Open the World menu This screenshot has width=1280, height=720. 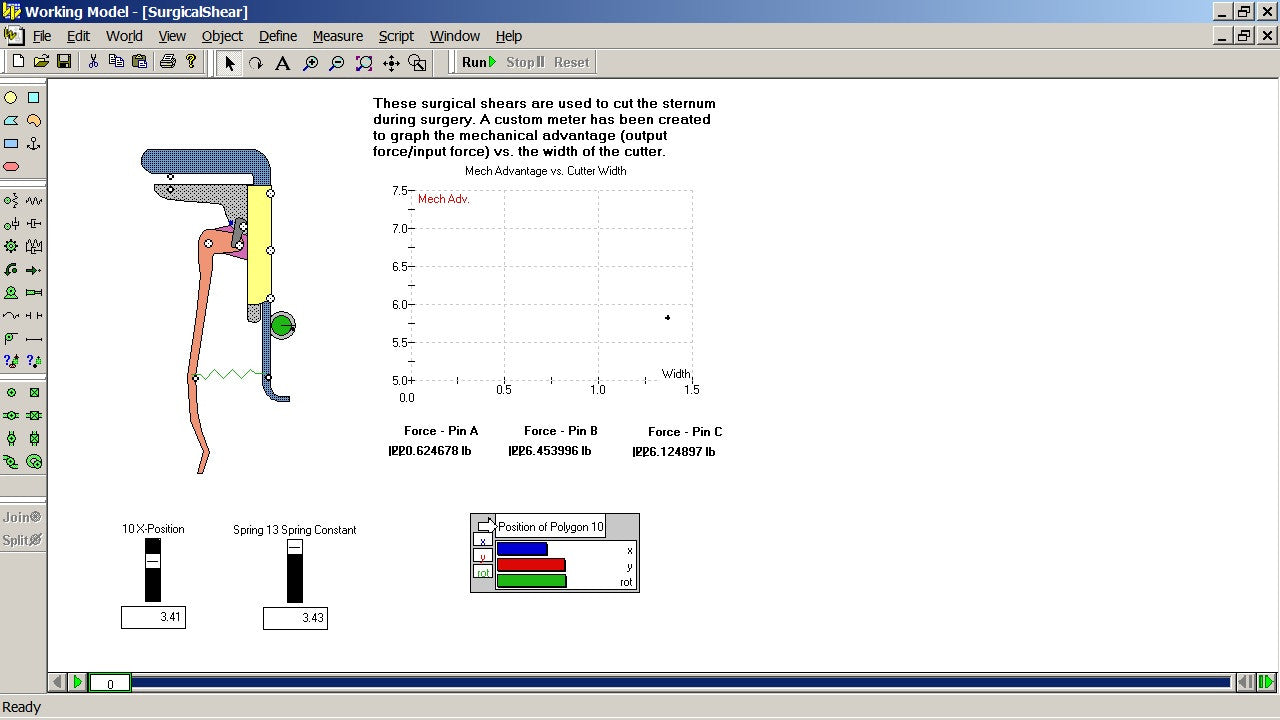coord(124,36)
